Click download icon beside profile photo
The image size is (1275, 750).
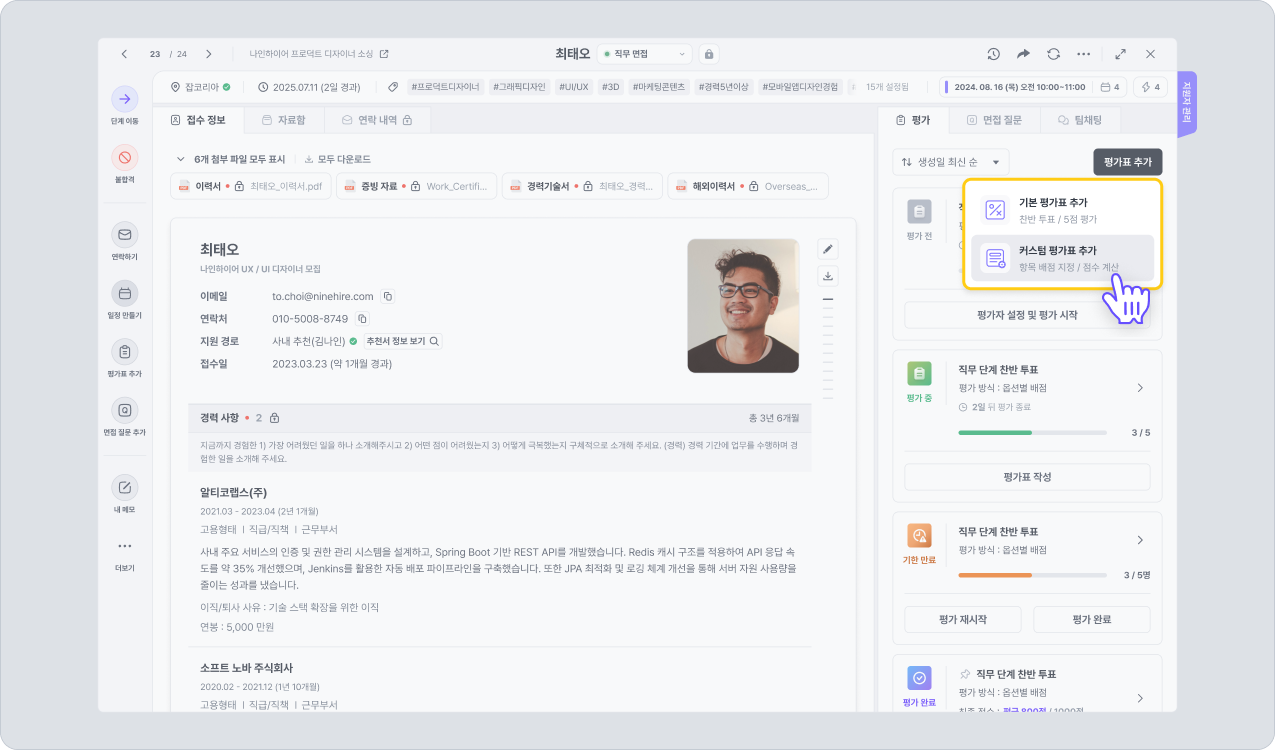[827, 276]
